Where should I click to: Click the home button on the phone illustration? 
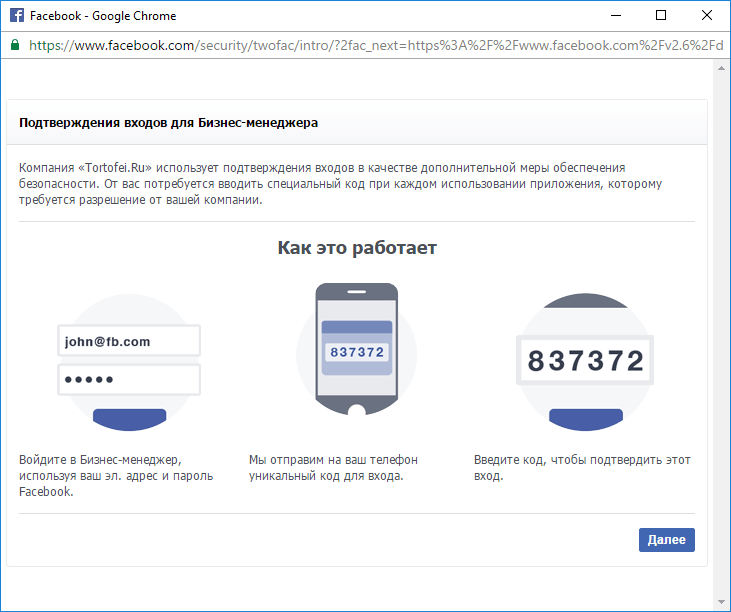pyautogui.click(x=356, y=410)
